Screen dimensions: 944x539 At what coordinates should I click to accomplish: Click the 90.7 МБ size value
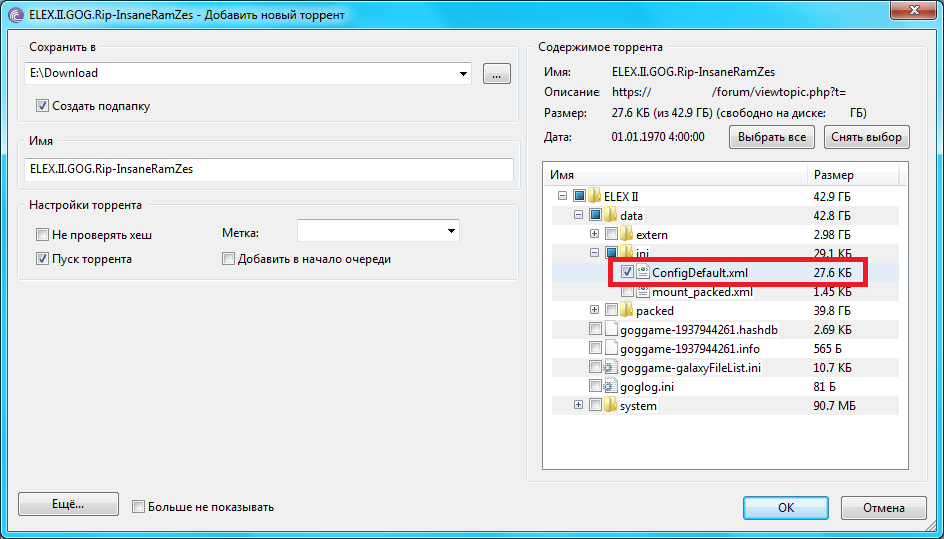point(834,406)
